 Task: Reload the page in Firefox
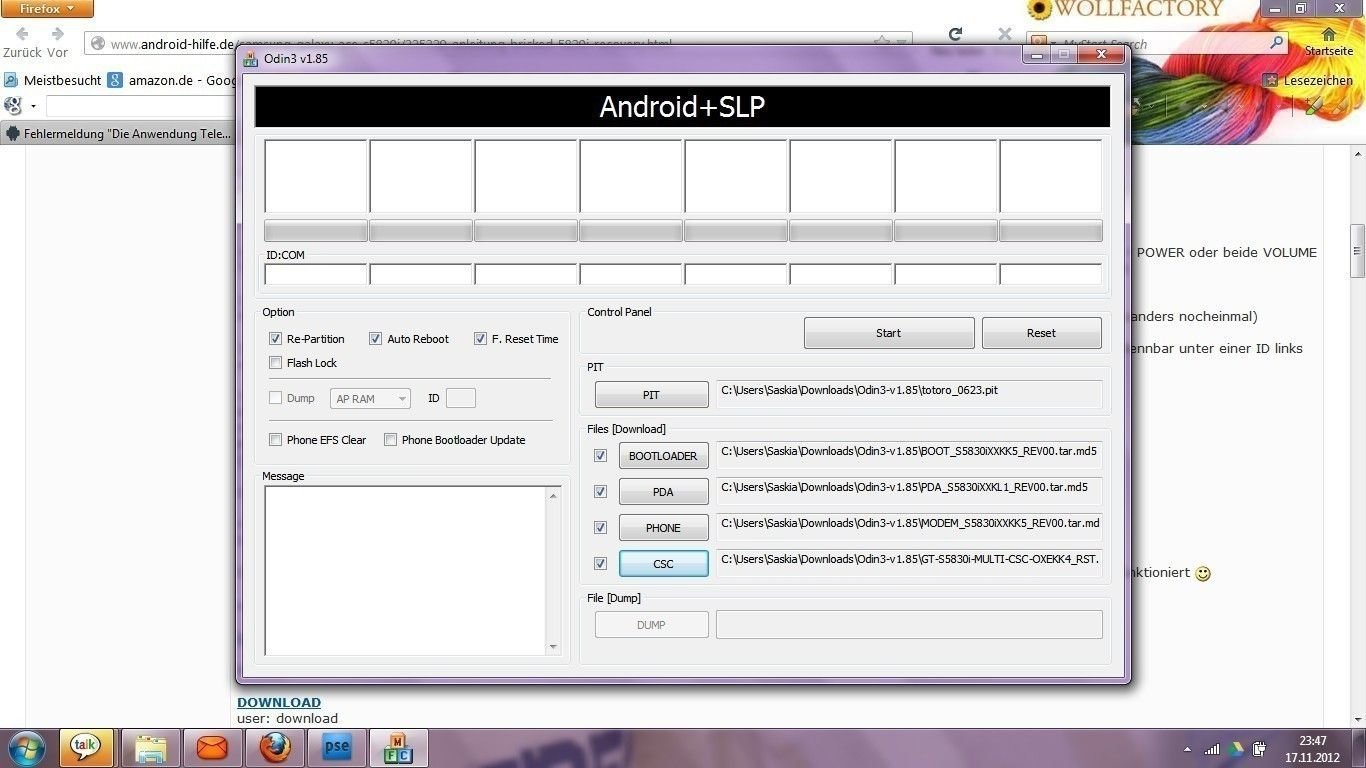click(955, 34)
